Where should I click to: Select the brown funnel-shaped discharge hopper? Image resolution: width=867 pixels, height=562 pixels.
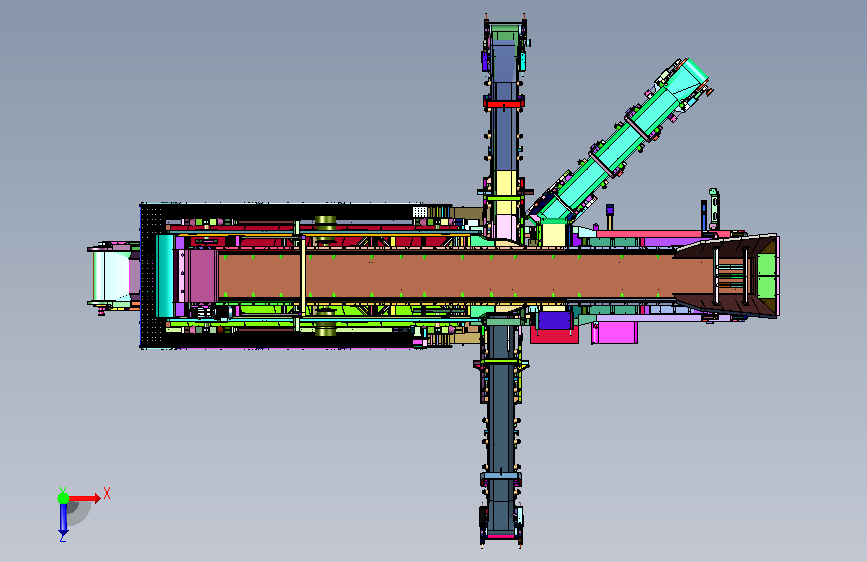[x=727, y=275]
